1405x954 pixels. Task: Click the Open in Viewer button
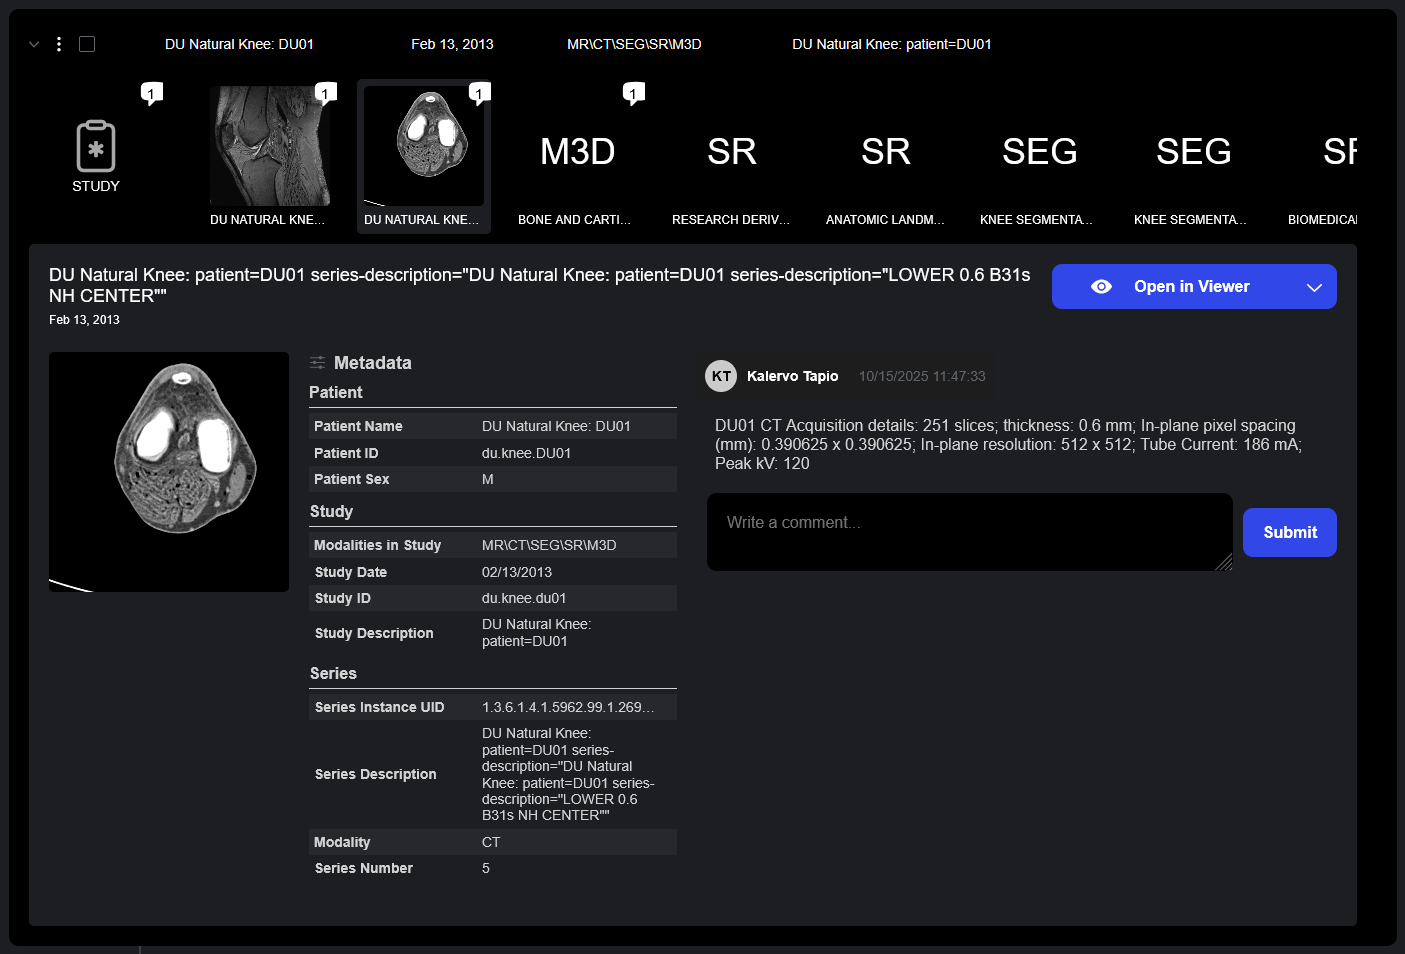point(1191,286)
